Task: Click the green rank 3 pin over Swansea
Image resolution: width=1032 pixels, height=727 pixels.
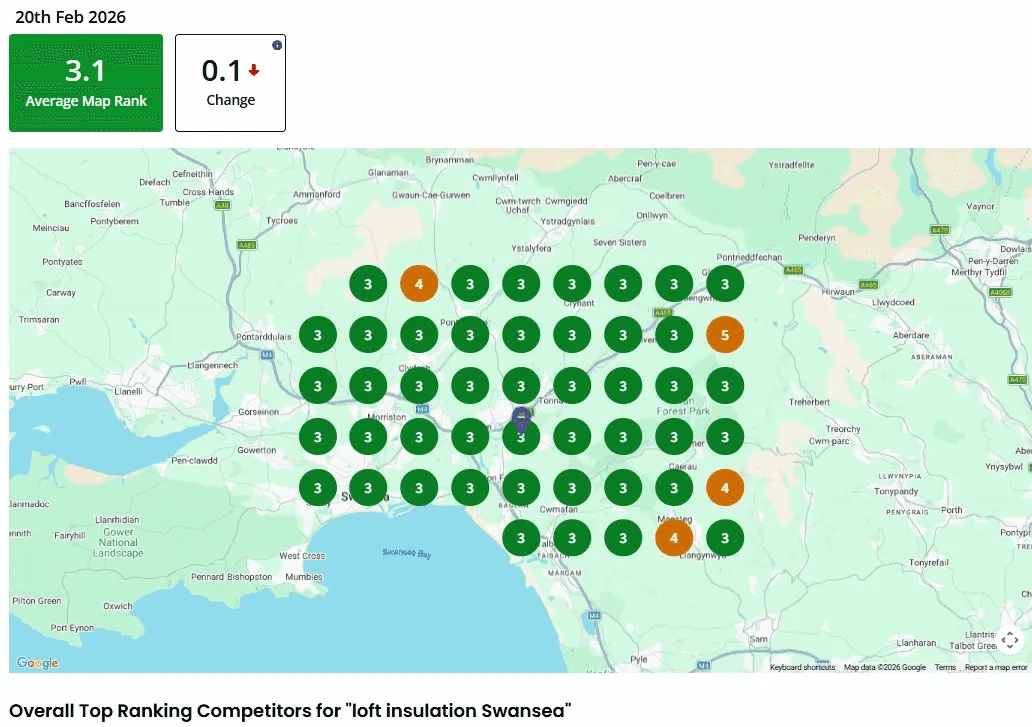Action: pos(368,487)
